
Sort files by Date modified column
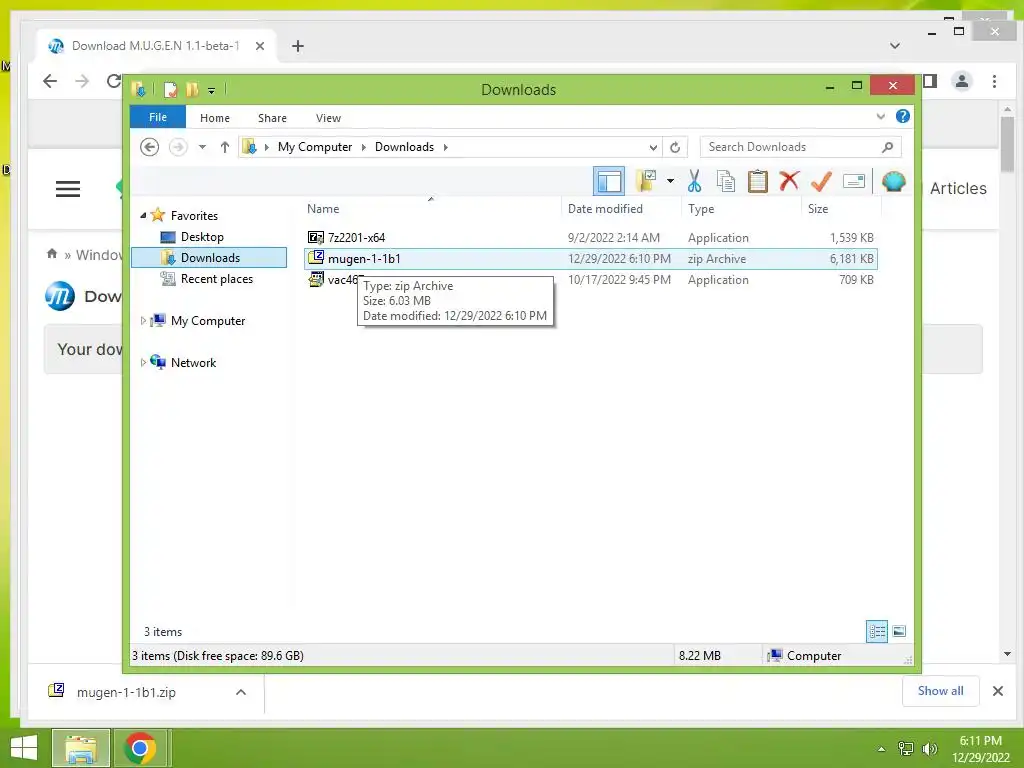pos(605,209)
